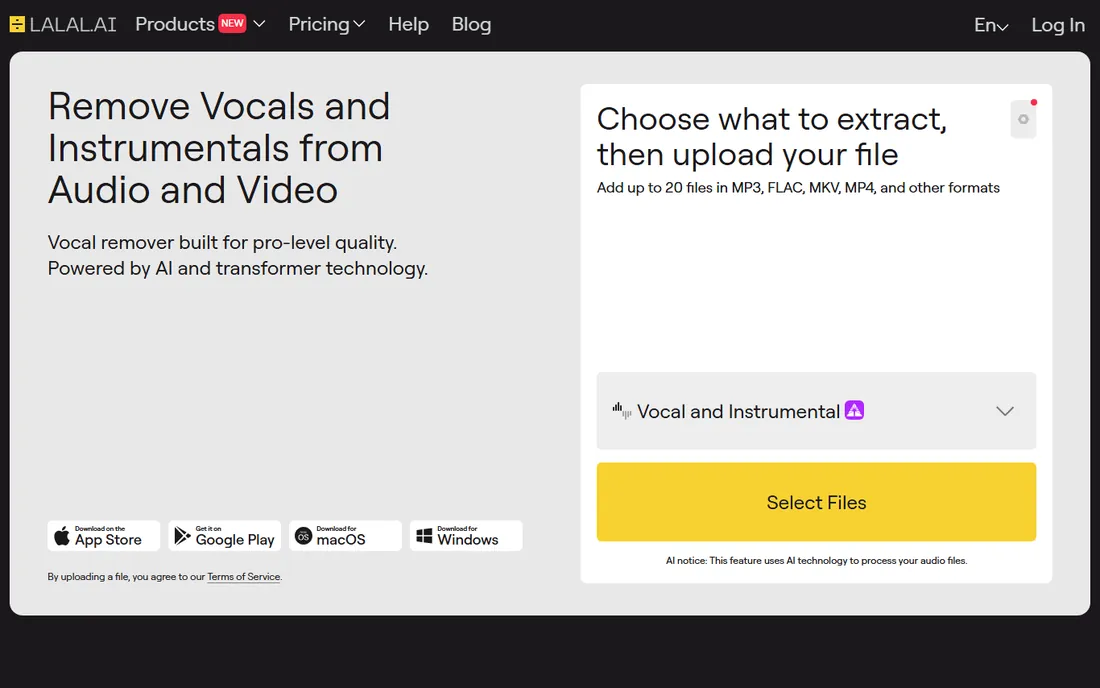This screenshot has height=688, width=1100.
Task: Expand the Products menu chevron
Action: (259, 24)
